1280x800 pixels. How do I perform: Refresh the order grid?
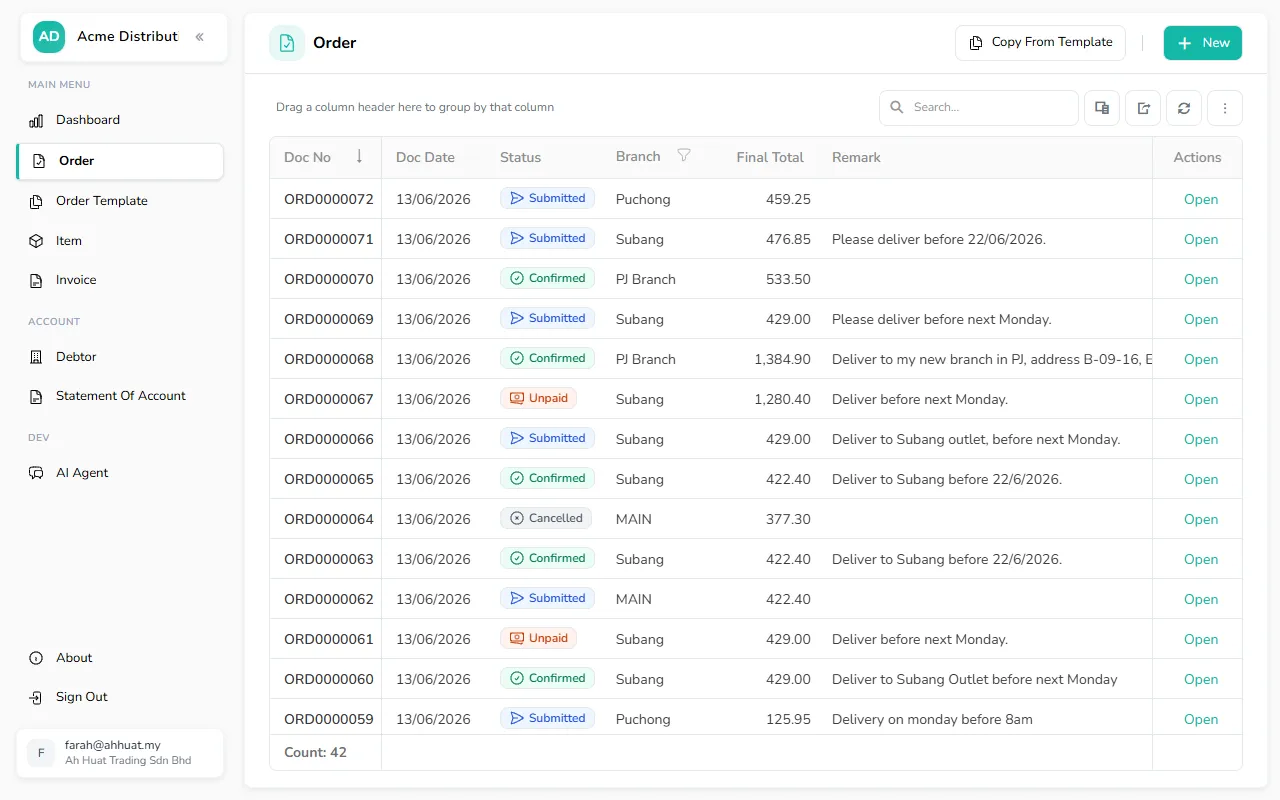(1184, 108)
